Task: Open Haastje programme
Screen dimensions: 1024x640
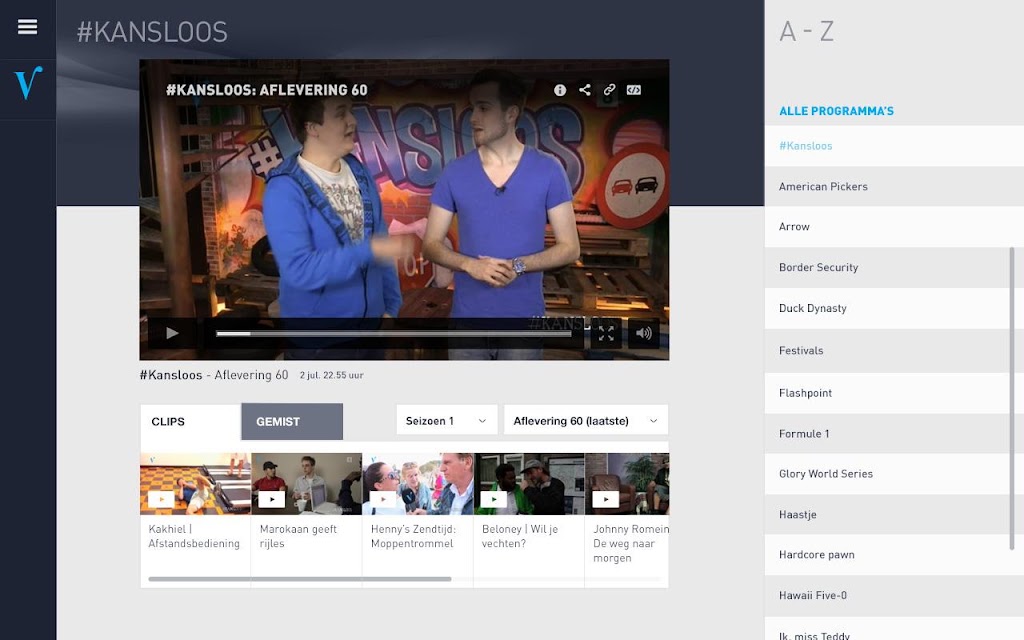Action: tap(894, 515)
